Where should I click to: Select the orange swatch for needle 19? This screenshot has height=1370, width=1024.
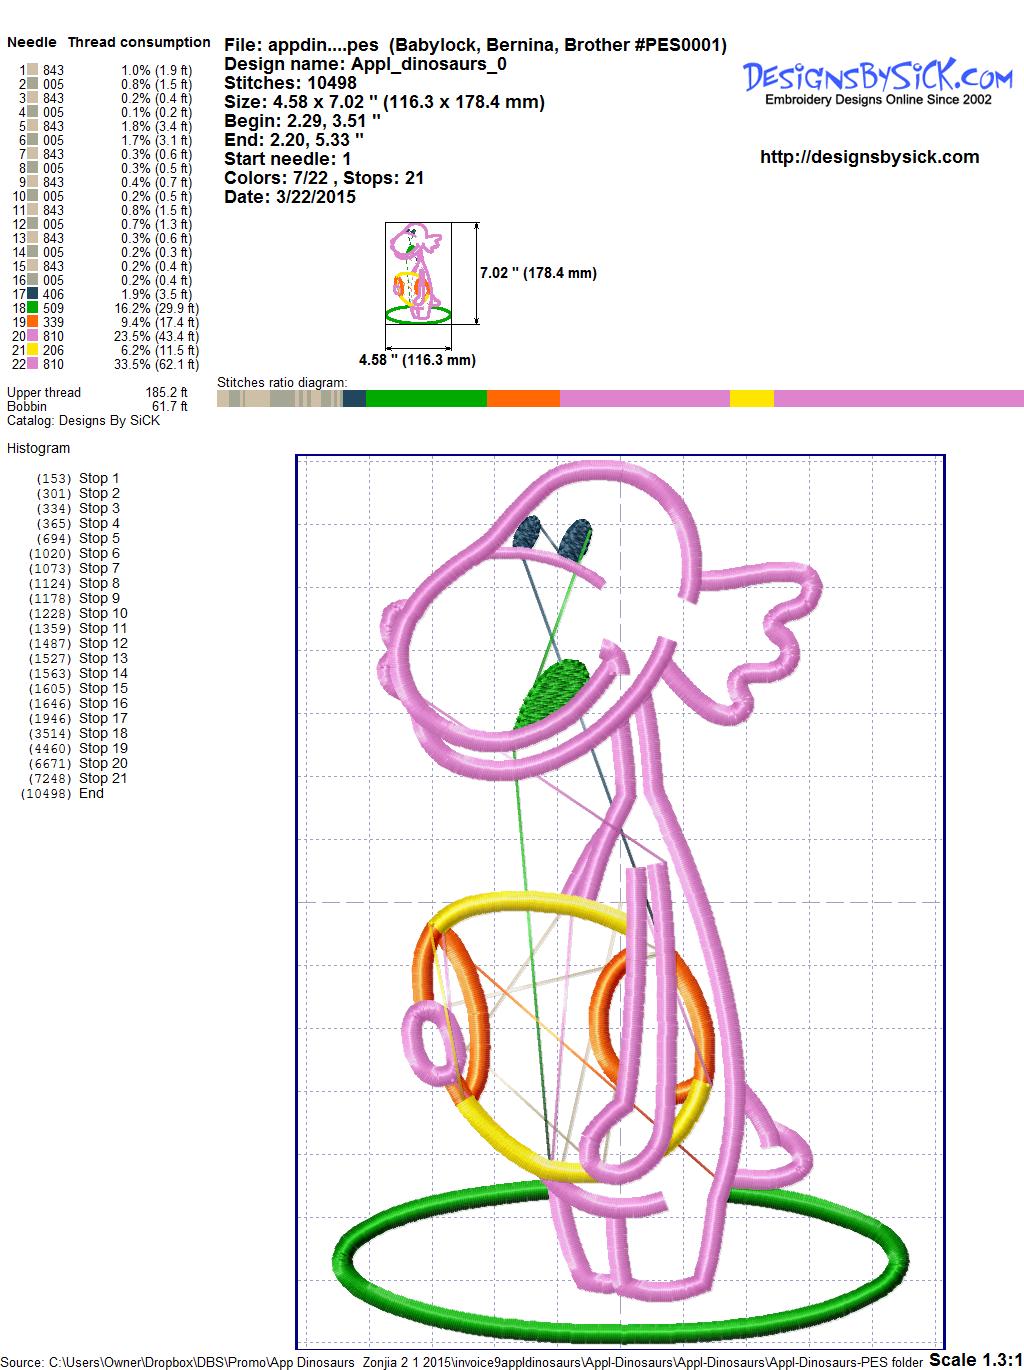tap(32, 322)
